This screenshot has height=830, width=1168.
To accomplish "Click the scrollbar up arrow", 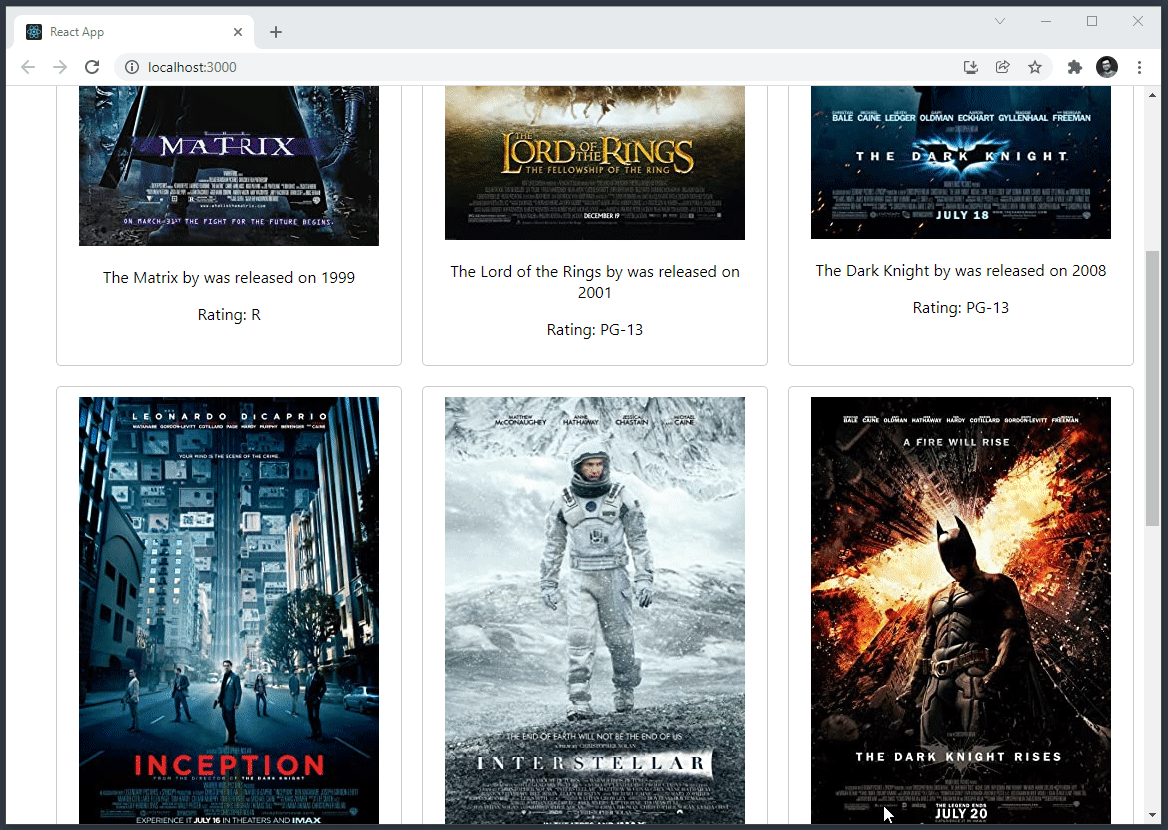I will point(1152,95).
